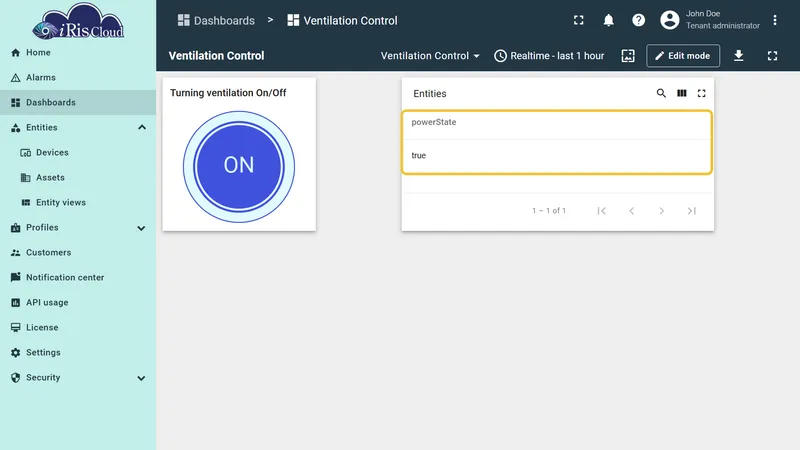The width and height of the screenshot is (800, 450).
Task: Click the download dashboard icon
Action: pyautogui.click(x=738, y=56)
